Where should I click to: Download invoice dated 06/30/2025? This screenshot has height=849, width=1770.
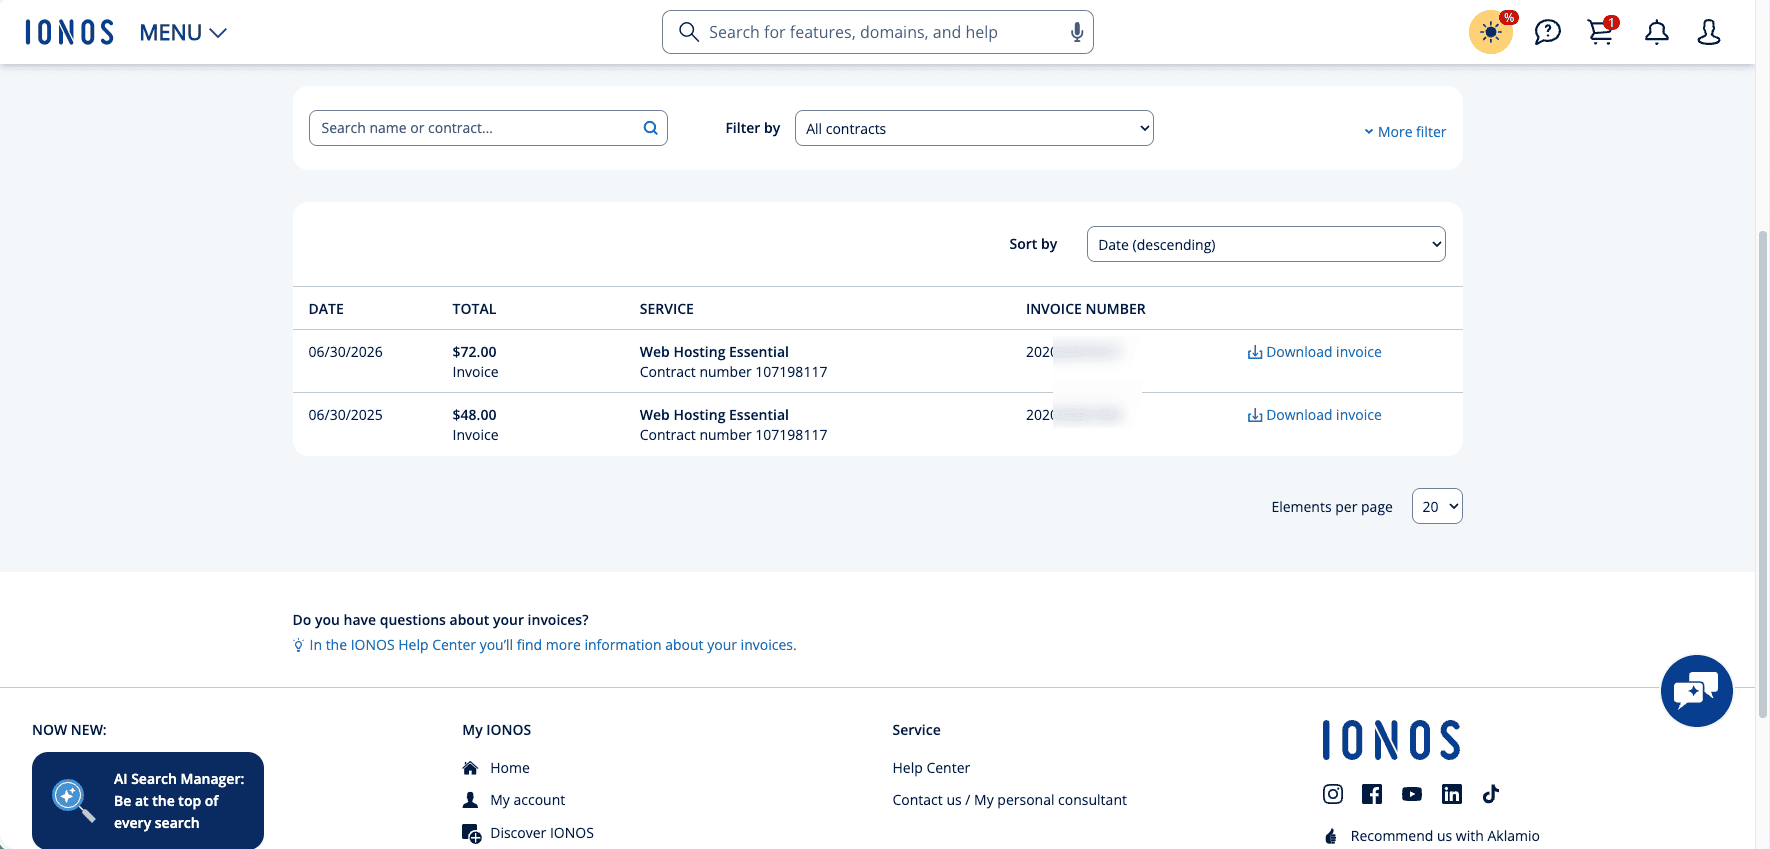(1314, 415)
